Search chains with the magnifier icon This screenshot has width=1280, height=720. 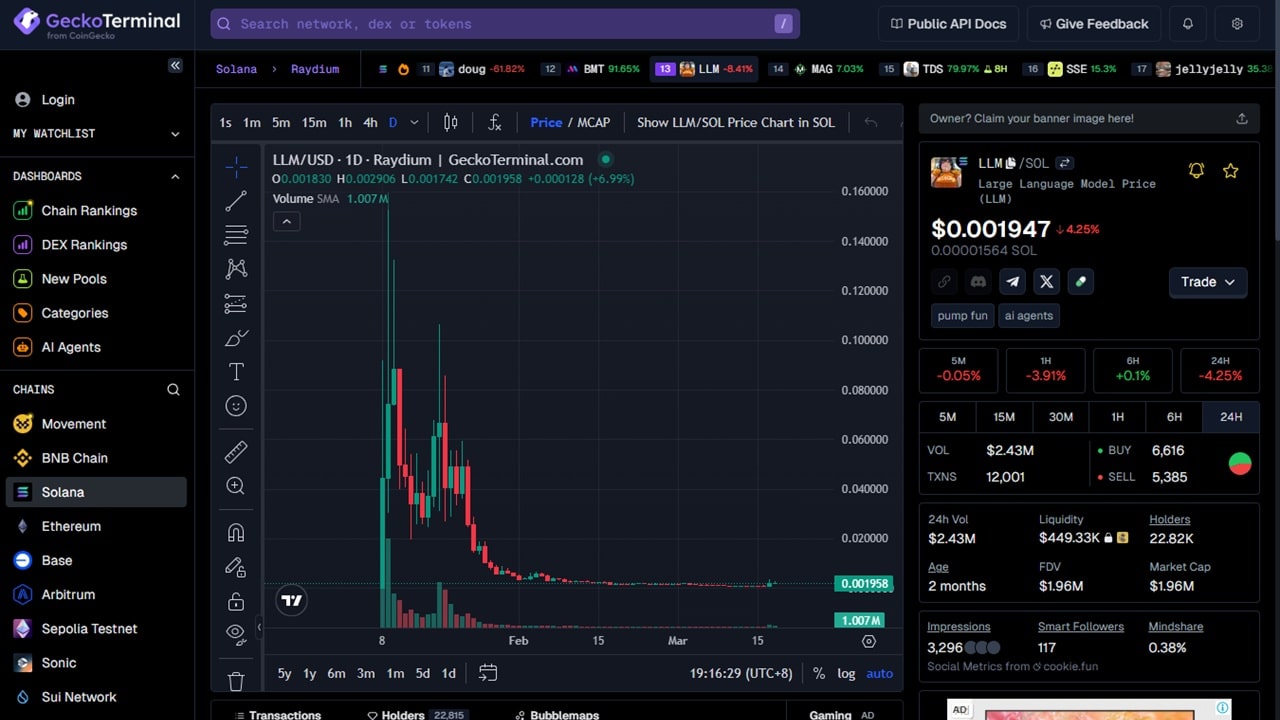[173, 390]
